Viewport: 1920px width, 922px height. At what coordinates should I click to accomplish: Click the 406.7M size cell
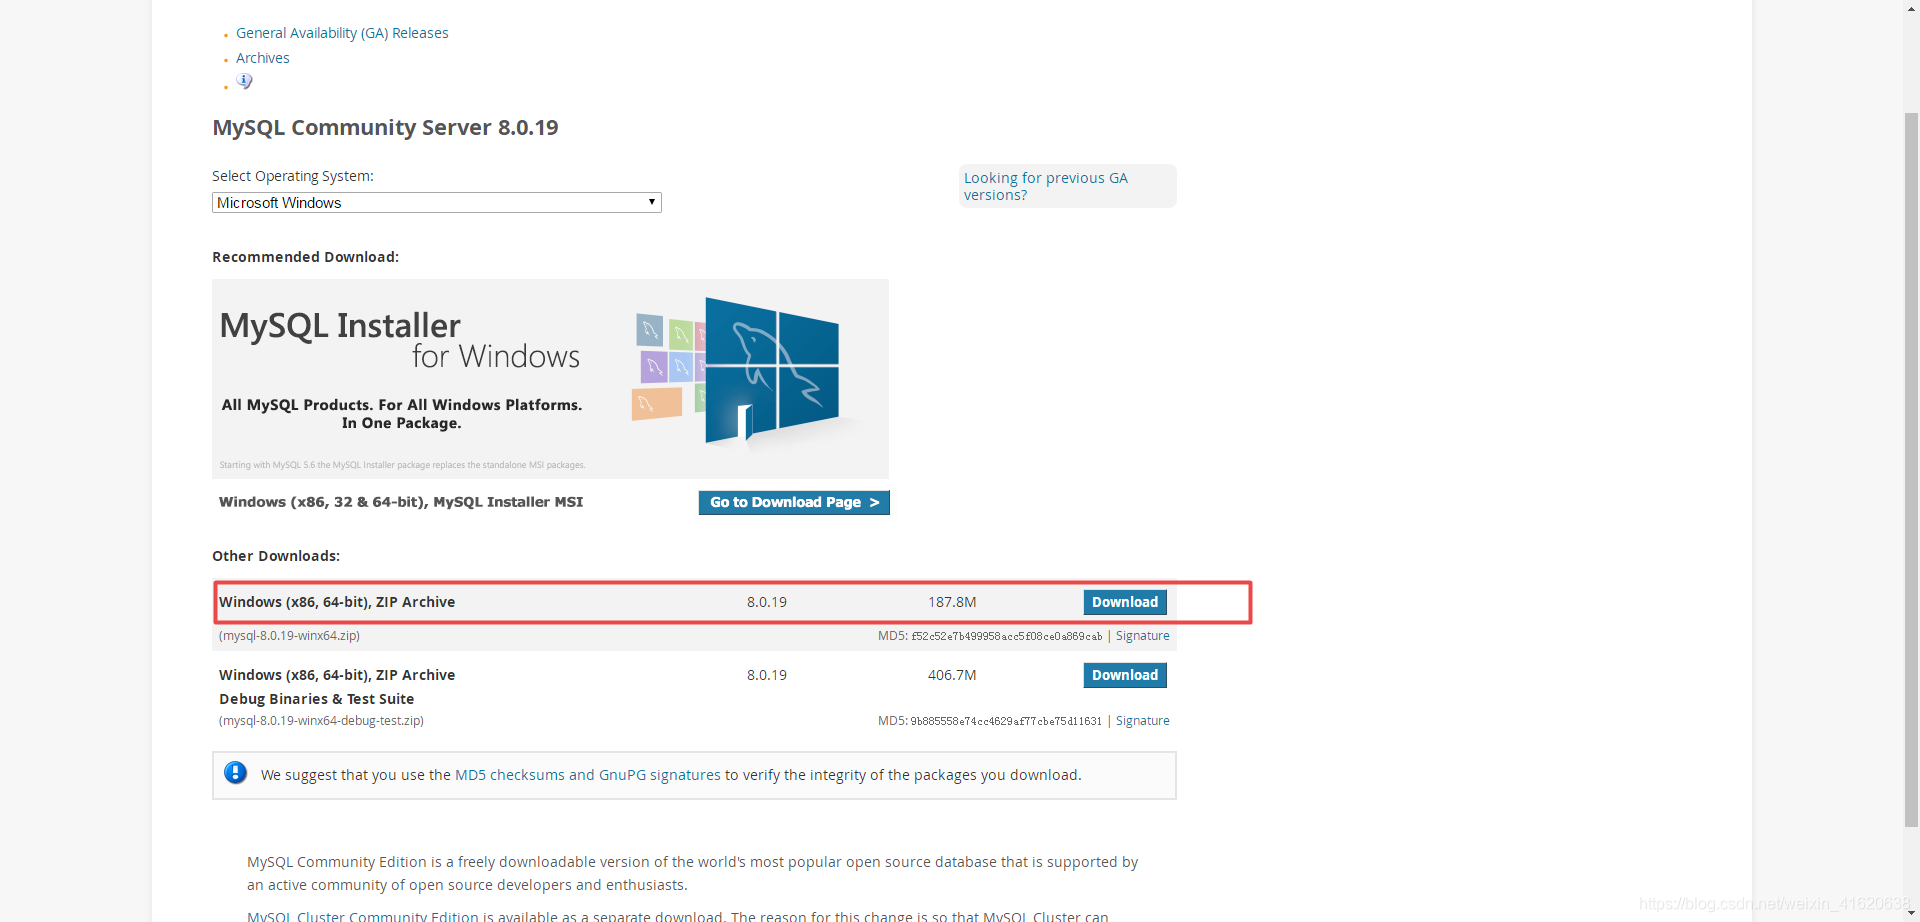point(952,675)
